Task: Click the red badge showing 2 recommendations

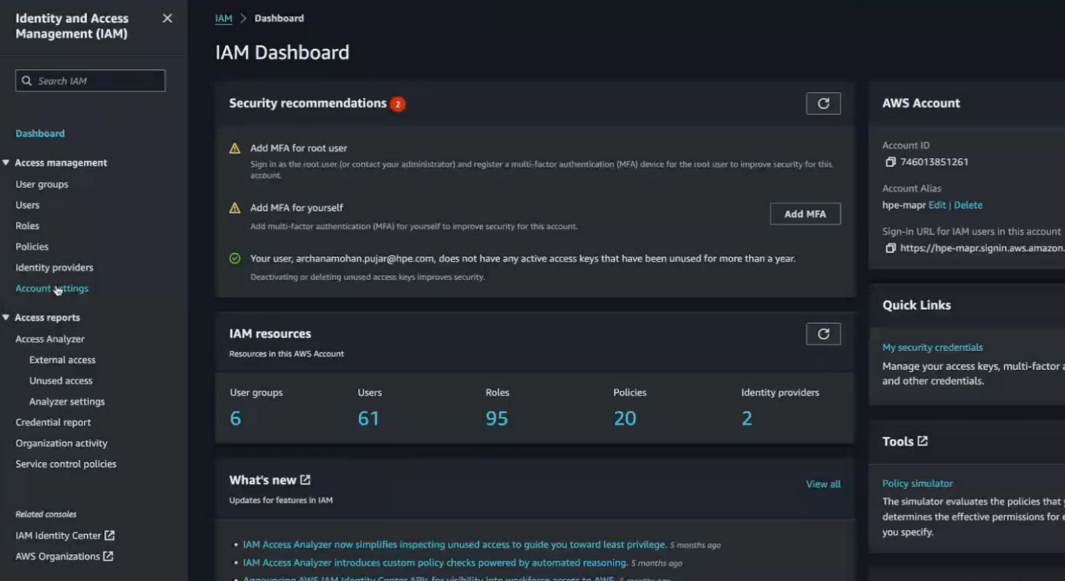Action: (x=397, y=104)
